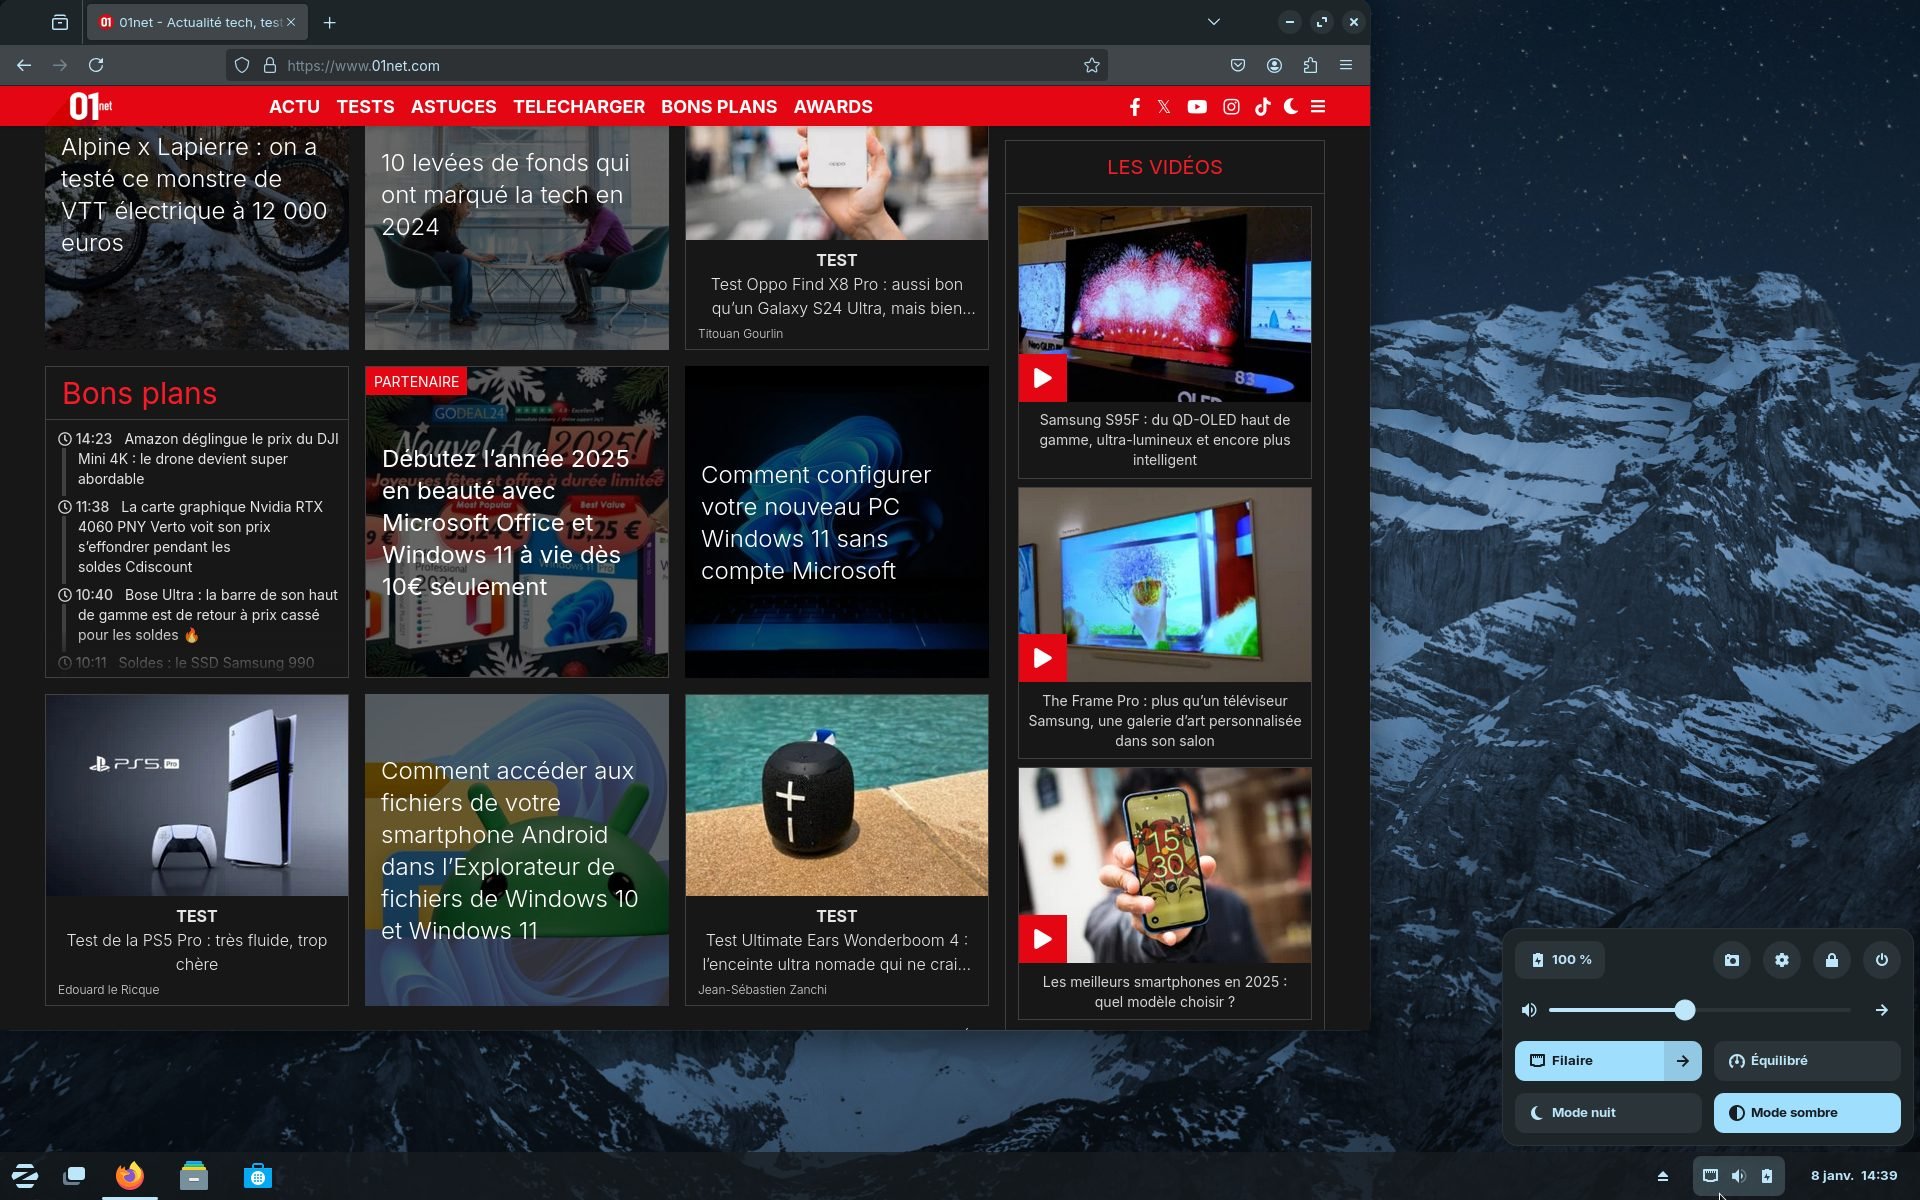Click the 100 % battery button
1920x1200 pixels.
point(1561,960)
